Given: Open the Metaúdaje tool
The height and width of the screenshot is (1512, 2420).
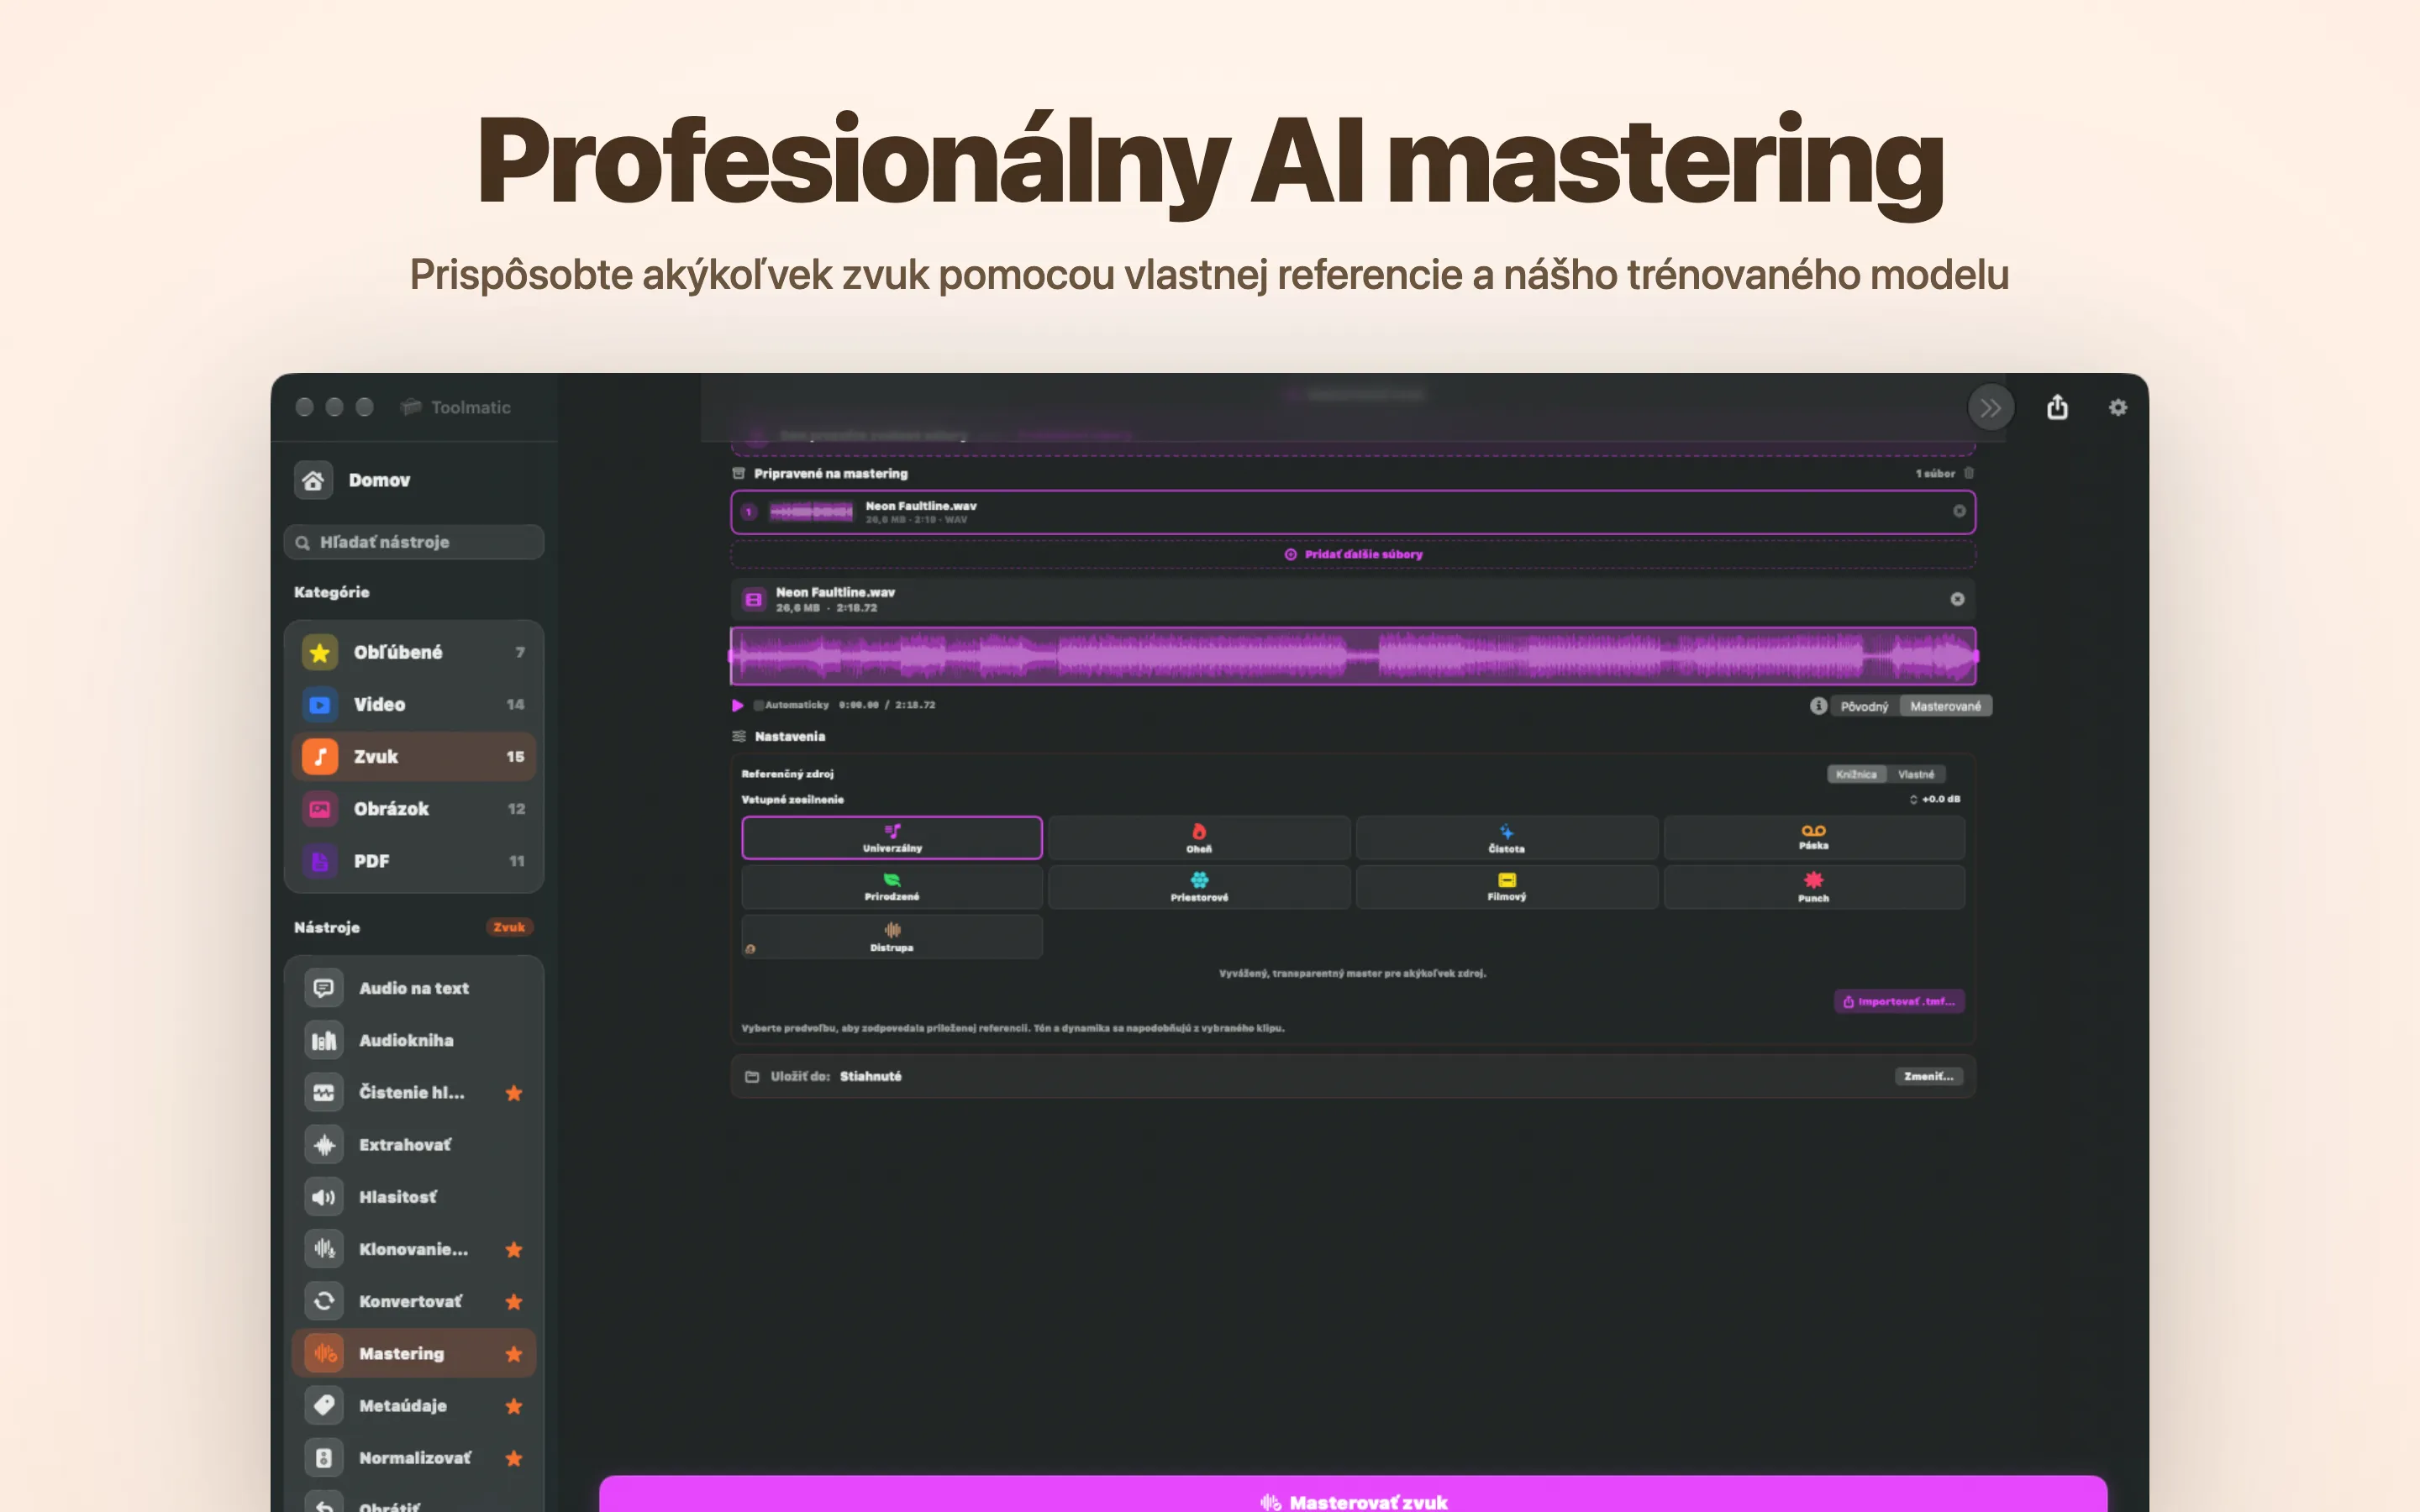Looking at the screenshot, I should click(x=414, y=1405).
